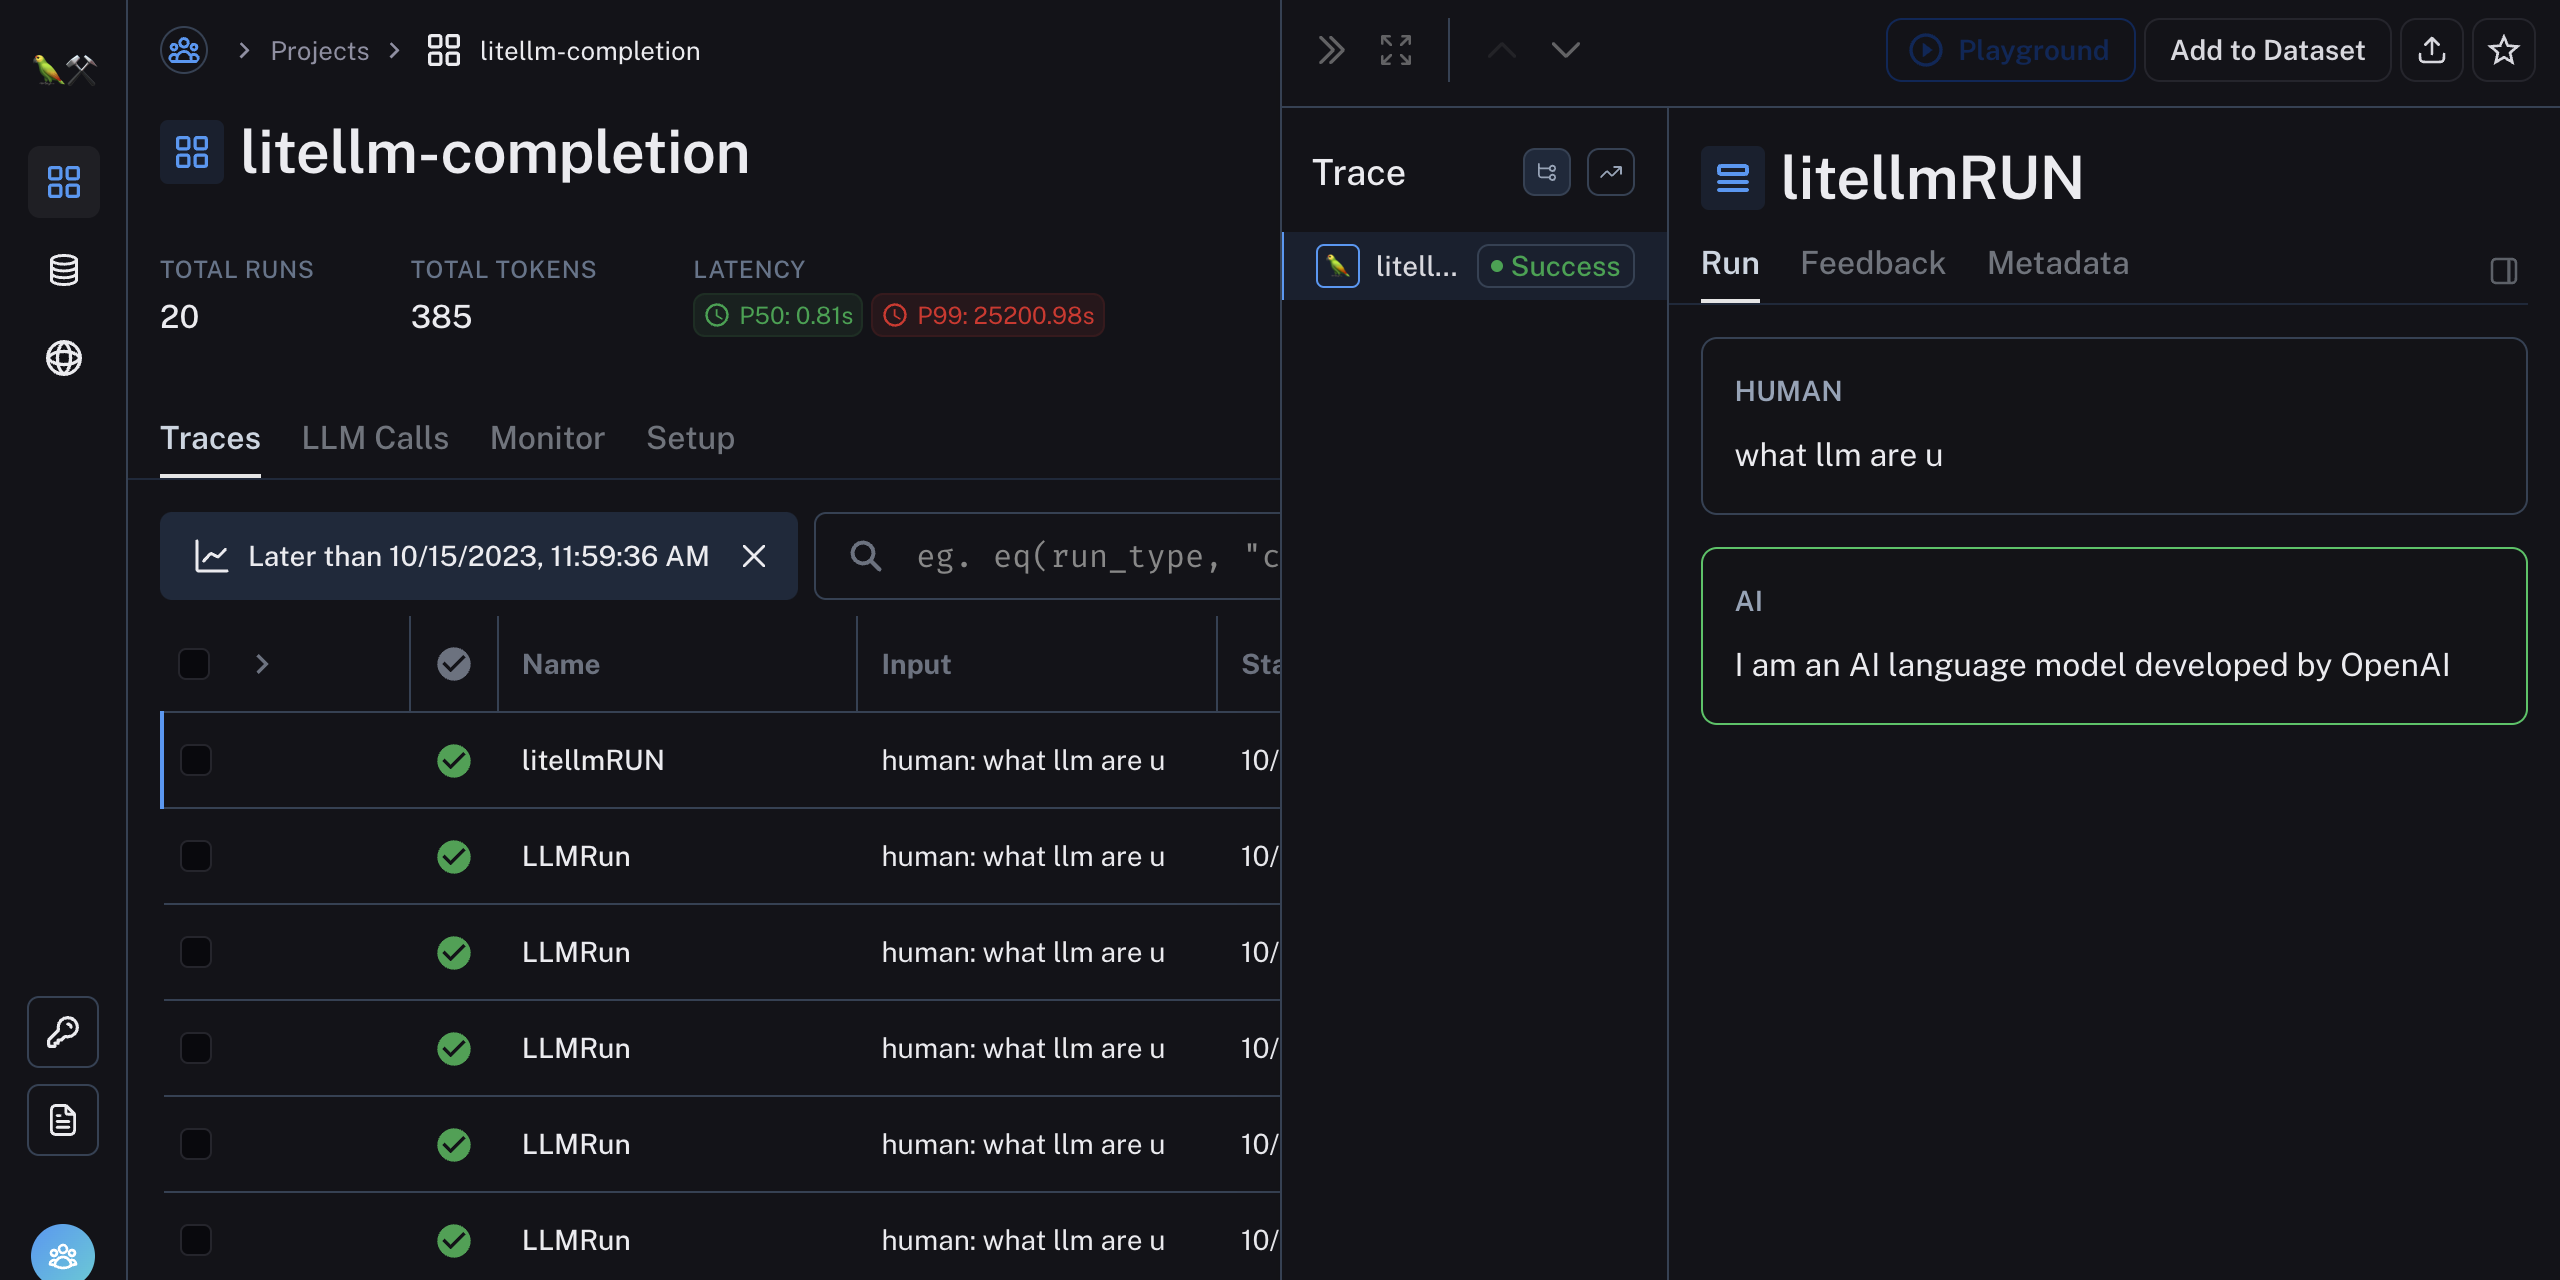The width and height of the screenshot is (2560, 1280).
Task: Switch to the LLM Calls tab
Action: pos(375,438)
